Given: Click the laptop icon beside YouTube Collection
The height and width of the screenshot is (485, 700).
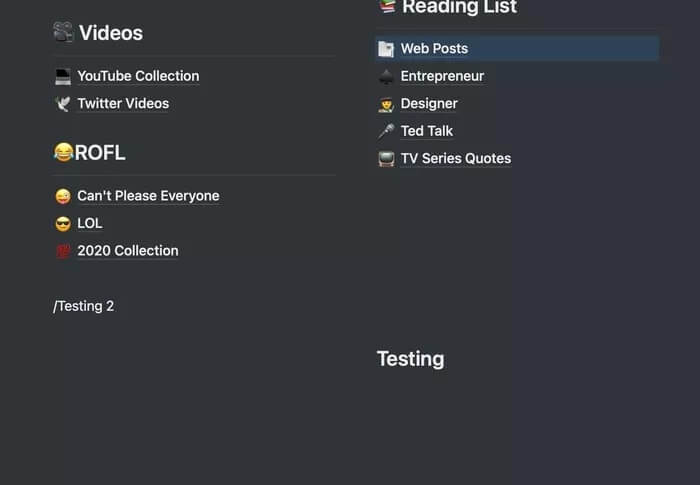Looking at the screenshot, I should 63,76.
